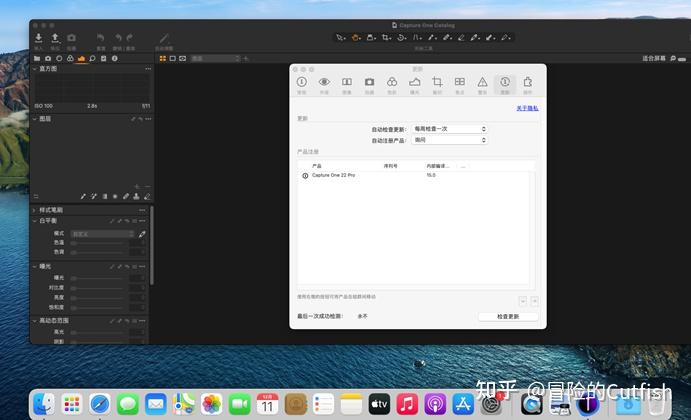Select the Capture One 22 Pro row
The image size is (691, 420).
click(414, 175)
